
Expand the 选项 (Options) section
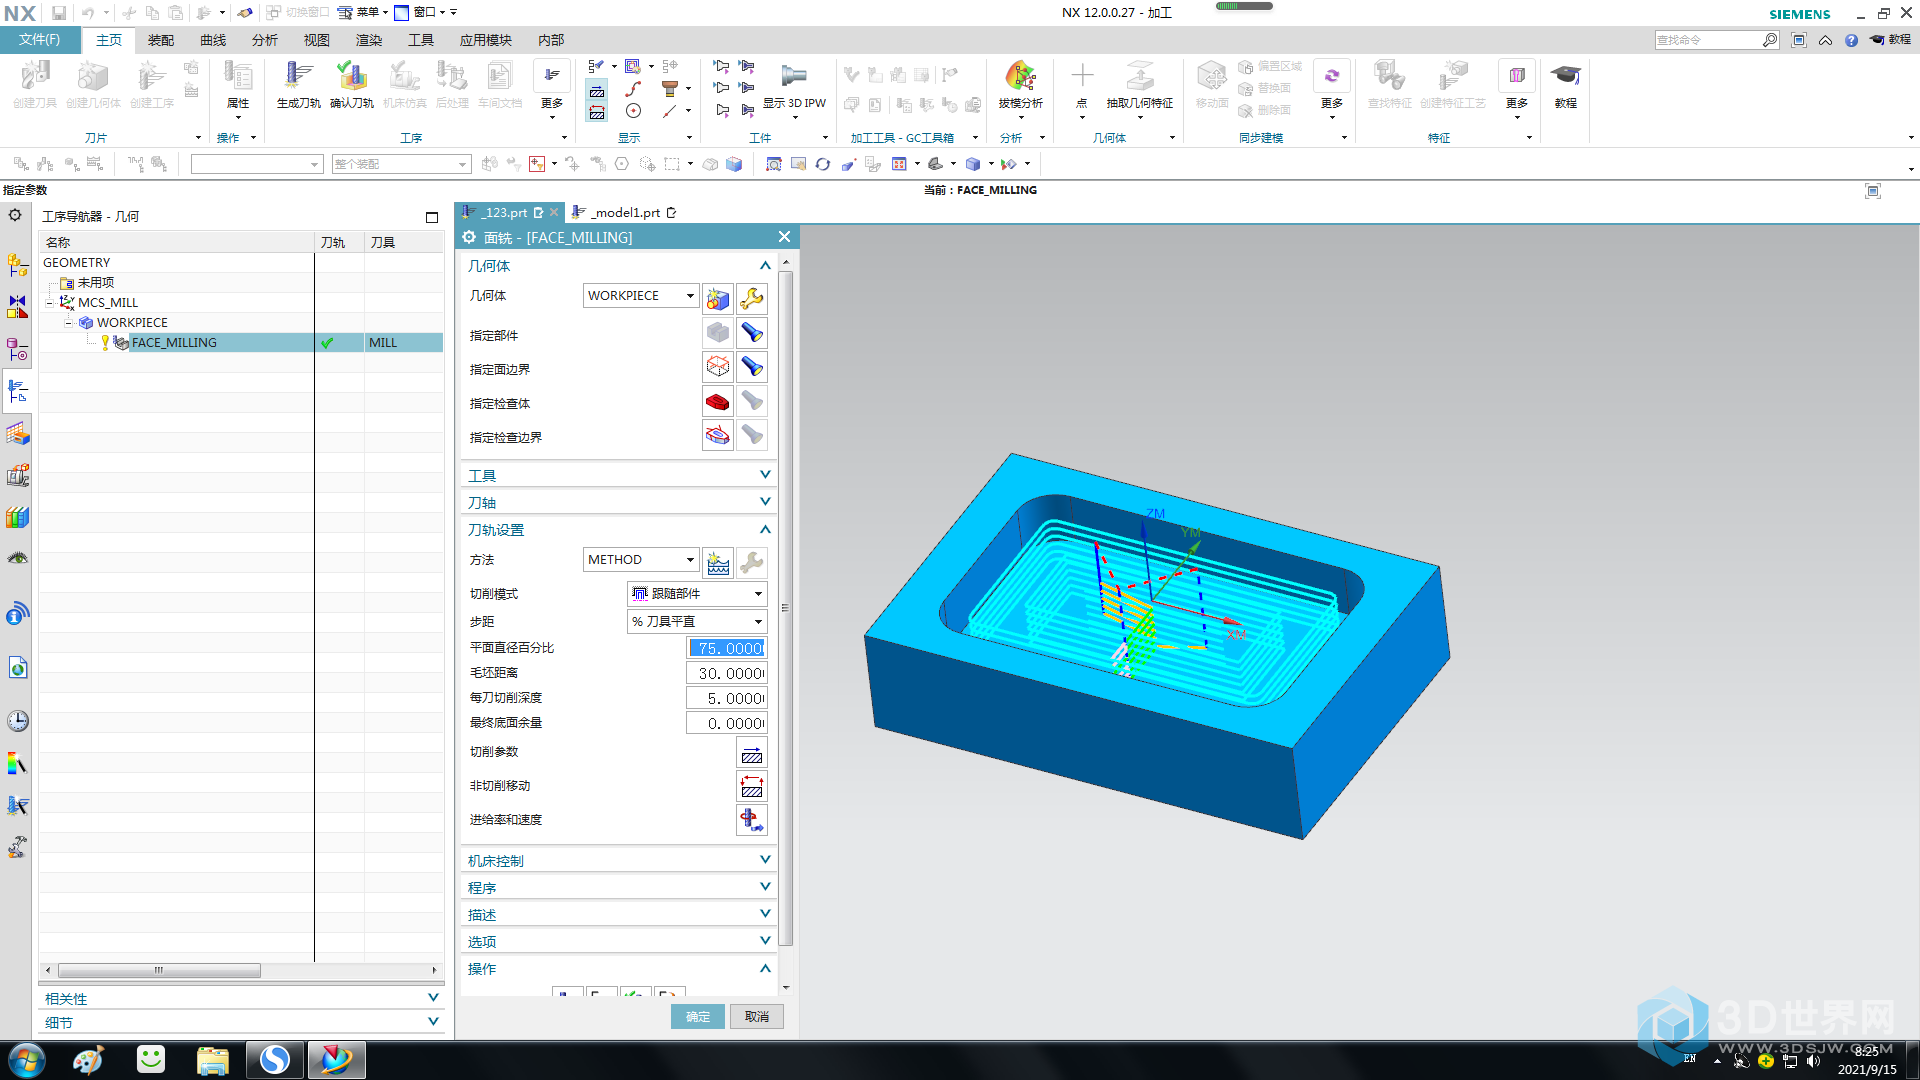[x=617, y=942]
